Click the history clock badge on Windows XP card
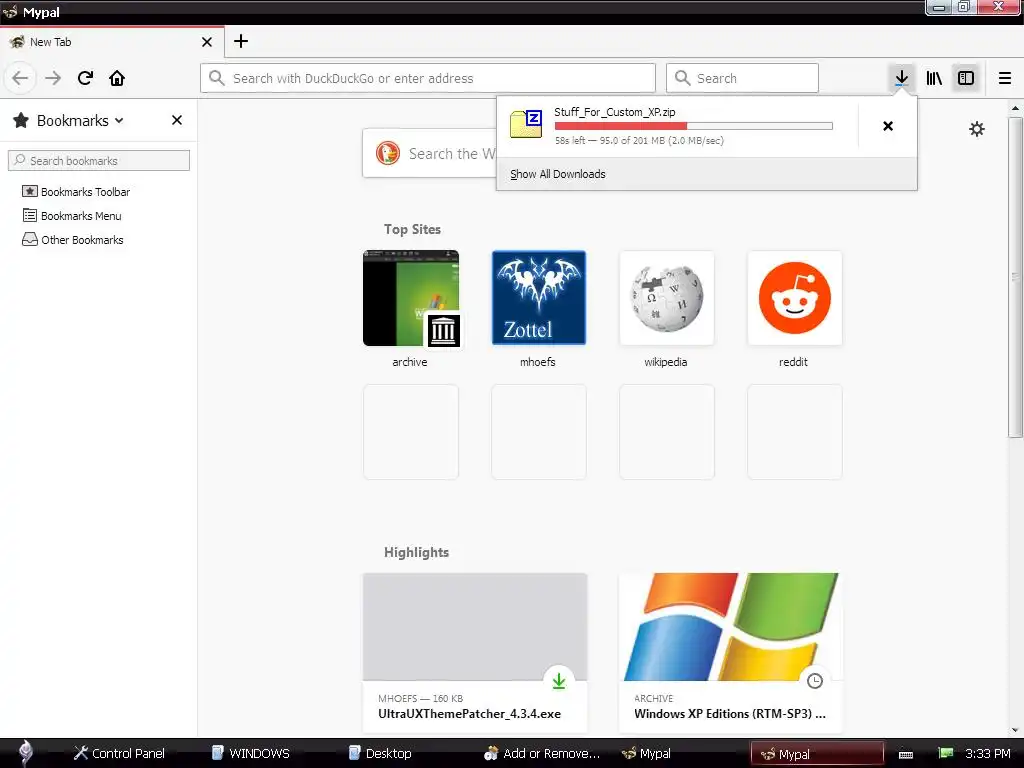 [814, 681]
